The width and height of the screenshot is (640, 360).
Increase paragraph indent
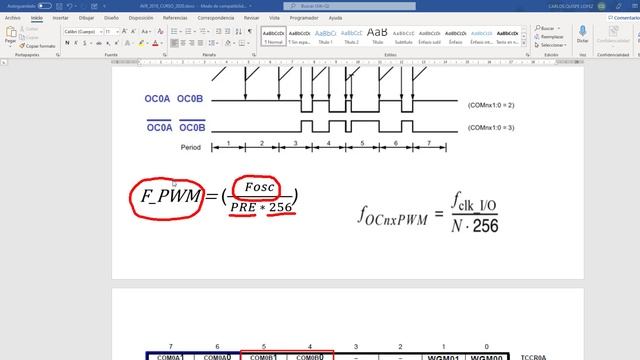tap(228, 31)
